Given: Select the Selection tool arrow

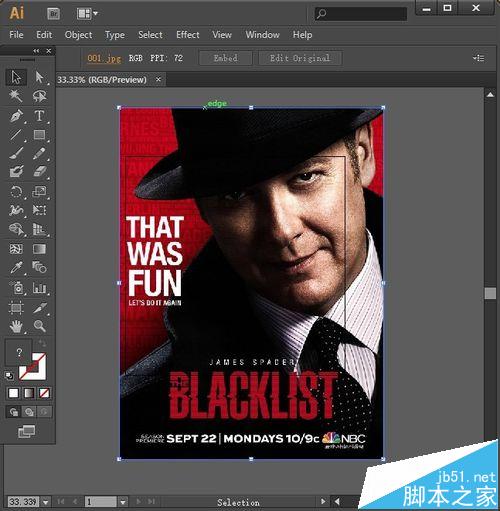Looking at the screenshot, I should click(x=16, y=77).
